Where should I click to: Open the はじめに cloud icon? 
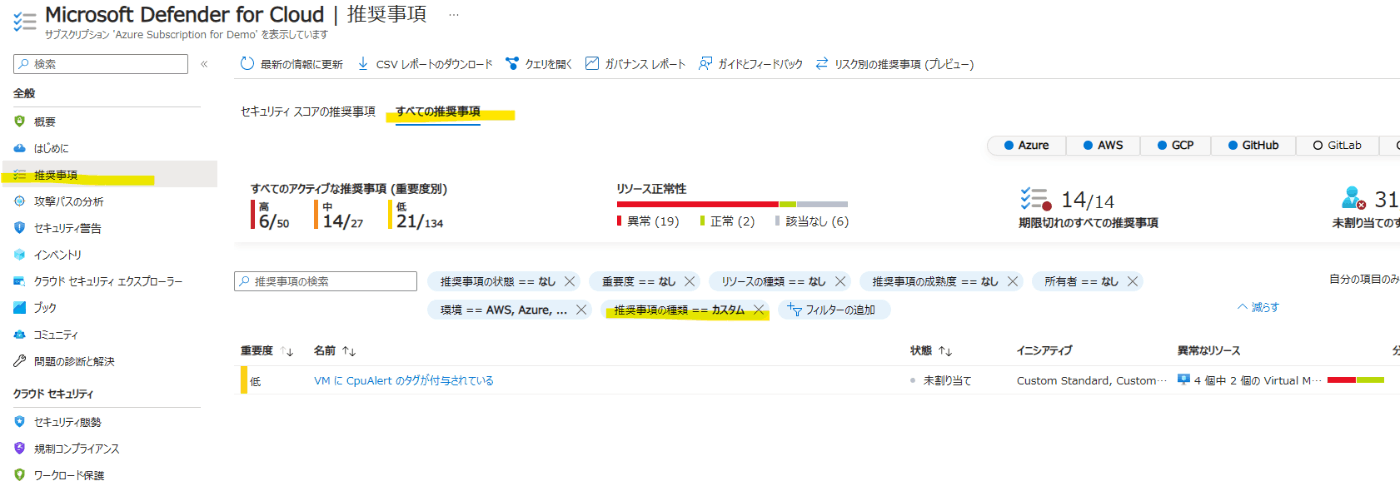click(x=20, y=148)
